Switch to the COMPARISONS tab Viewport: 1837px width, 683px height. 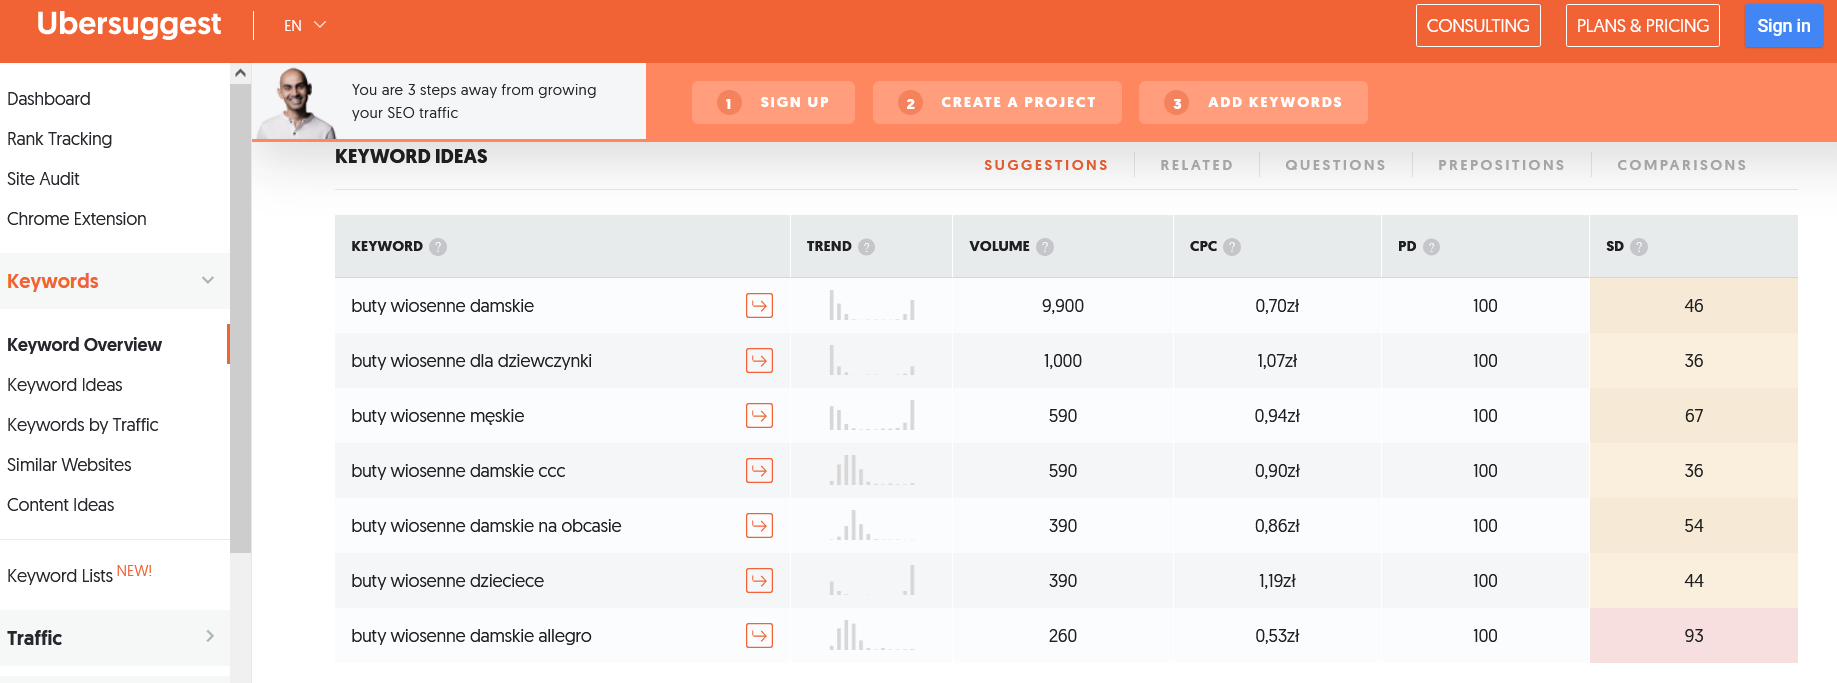(x=1682, y=165)
